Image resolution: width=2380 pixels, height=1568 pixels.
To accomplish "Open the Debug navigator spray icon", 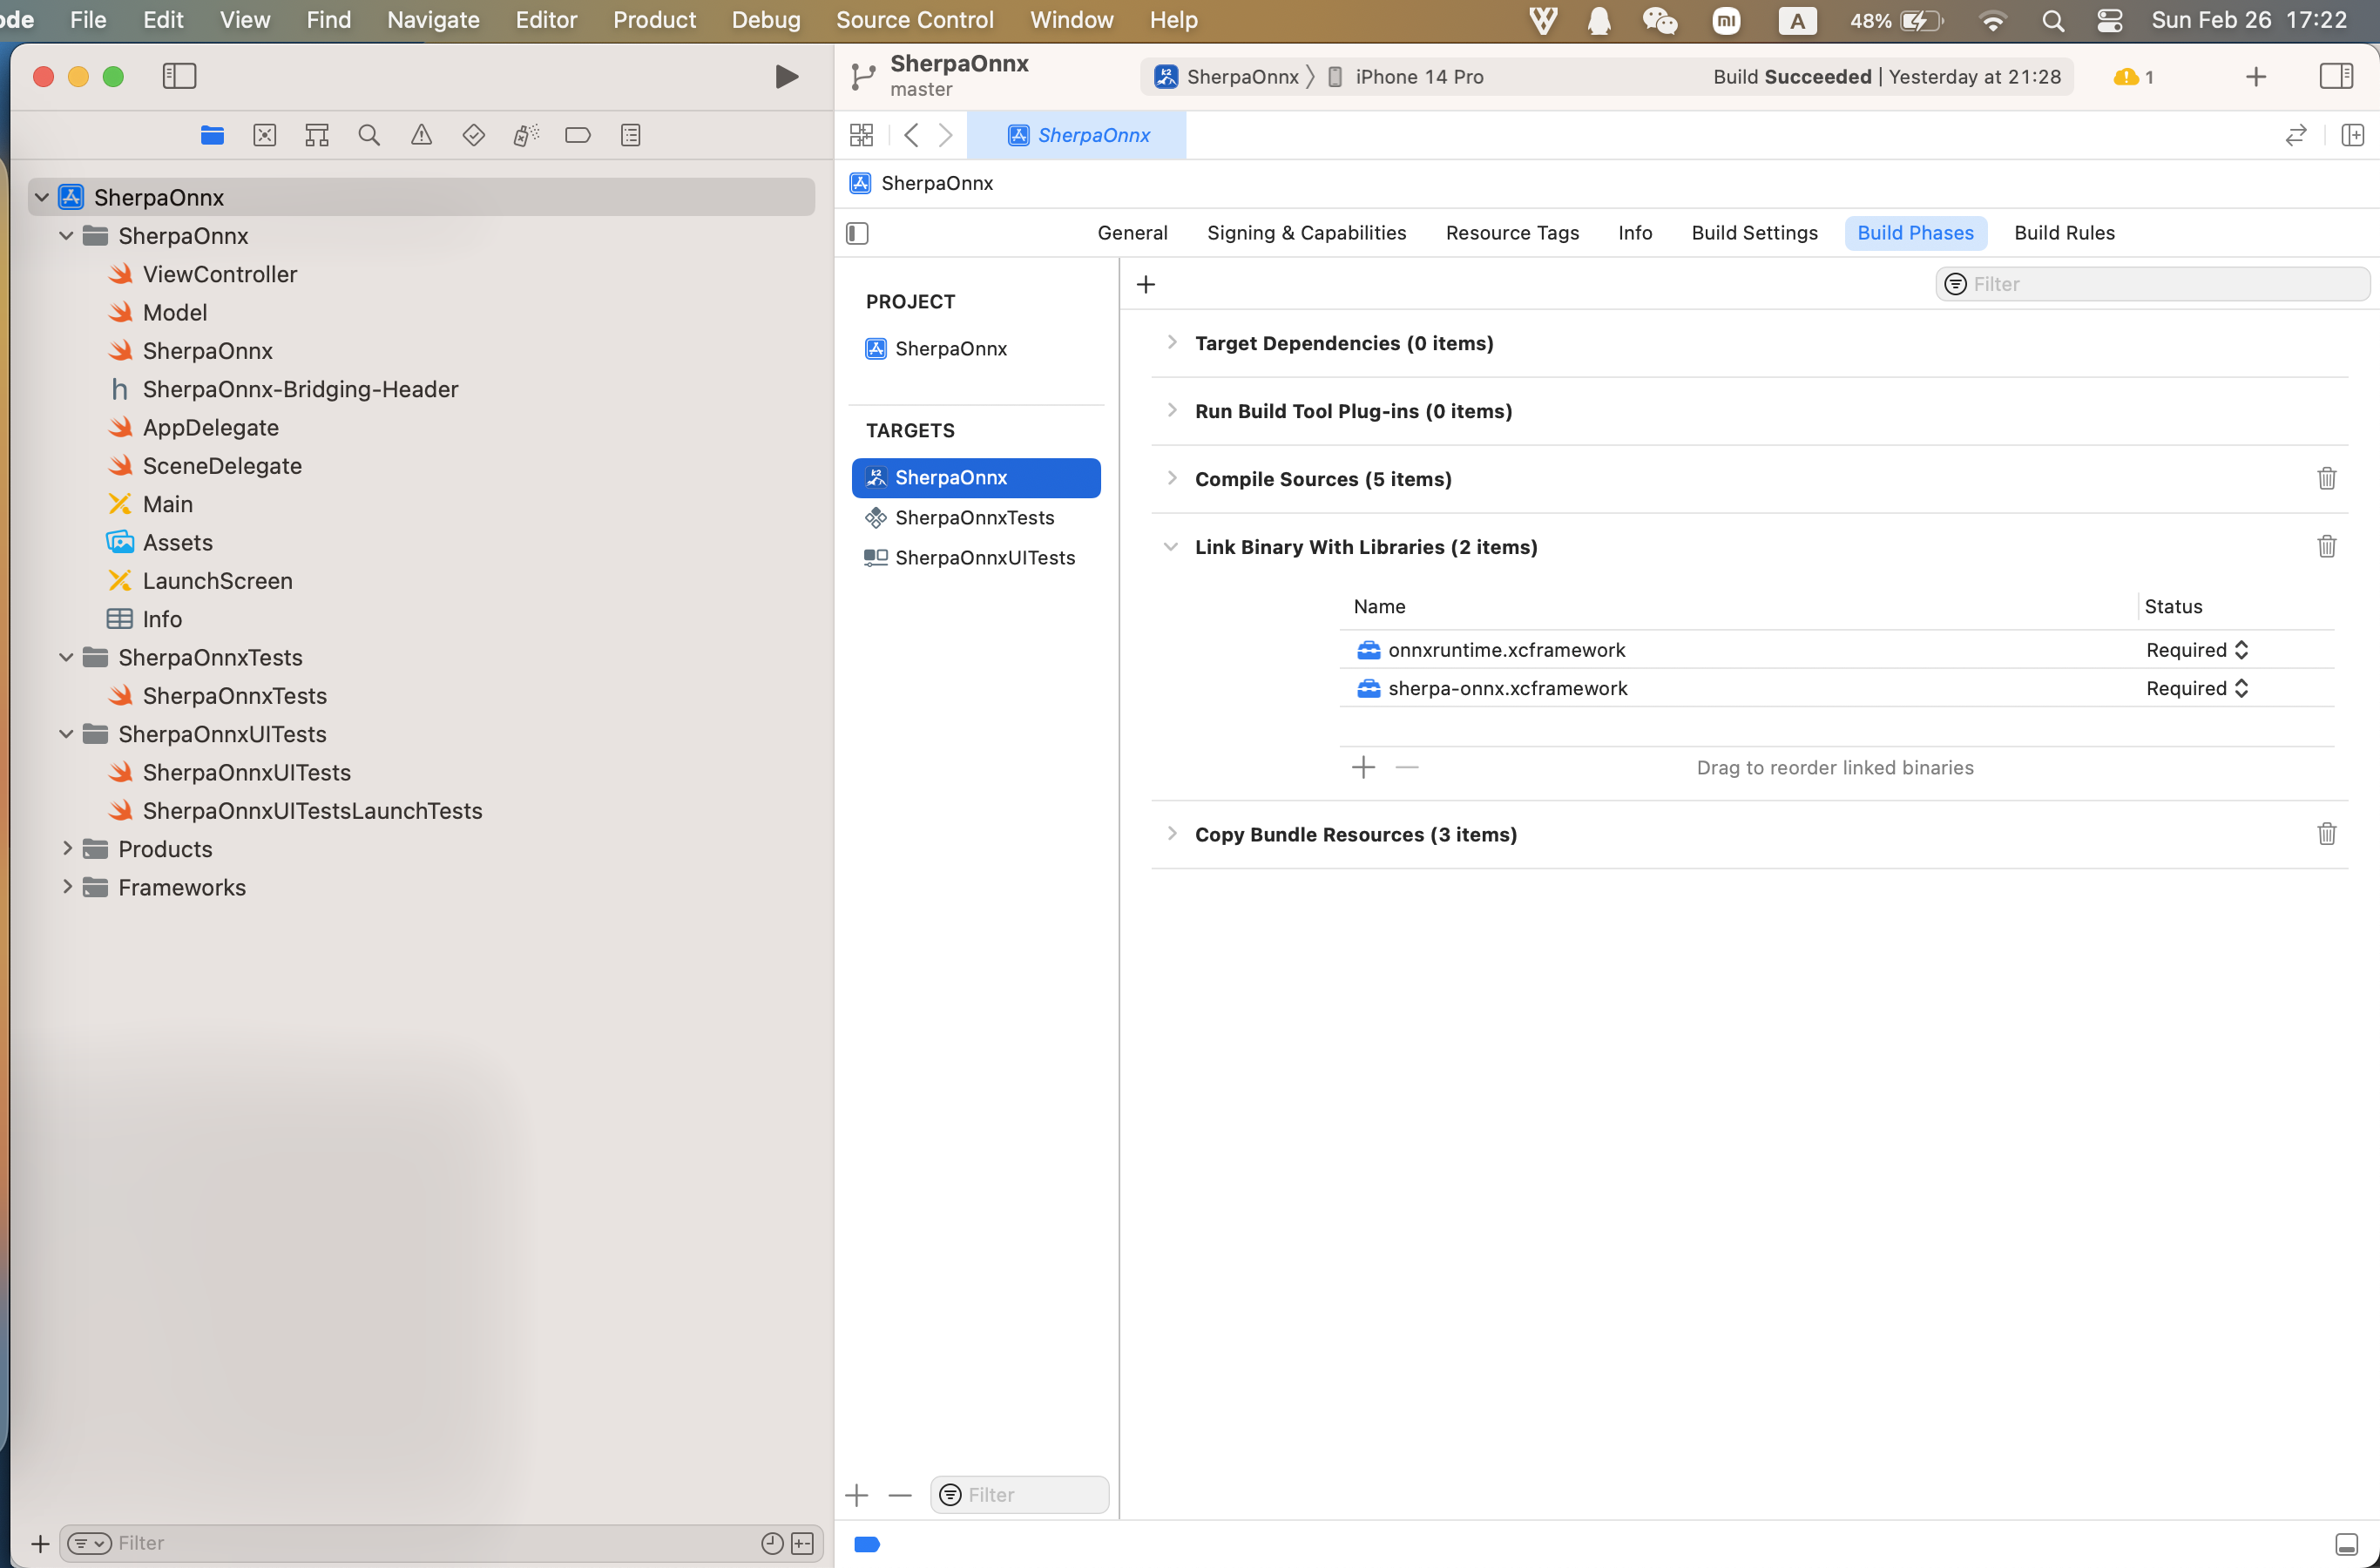I will 526,135.
